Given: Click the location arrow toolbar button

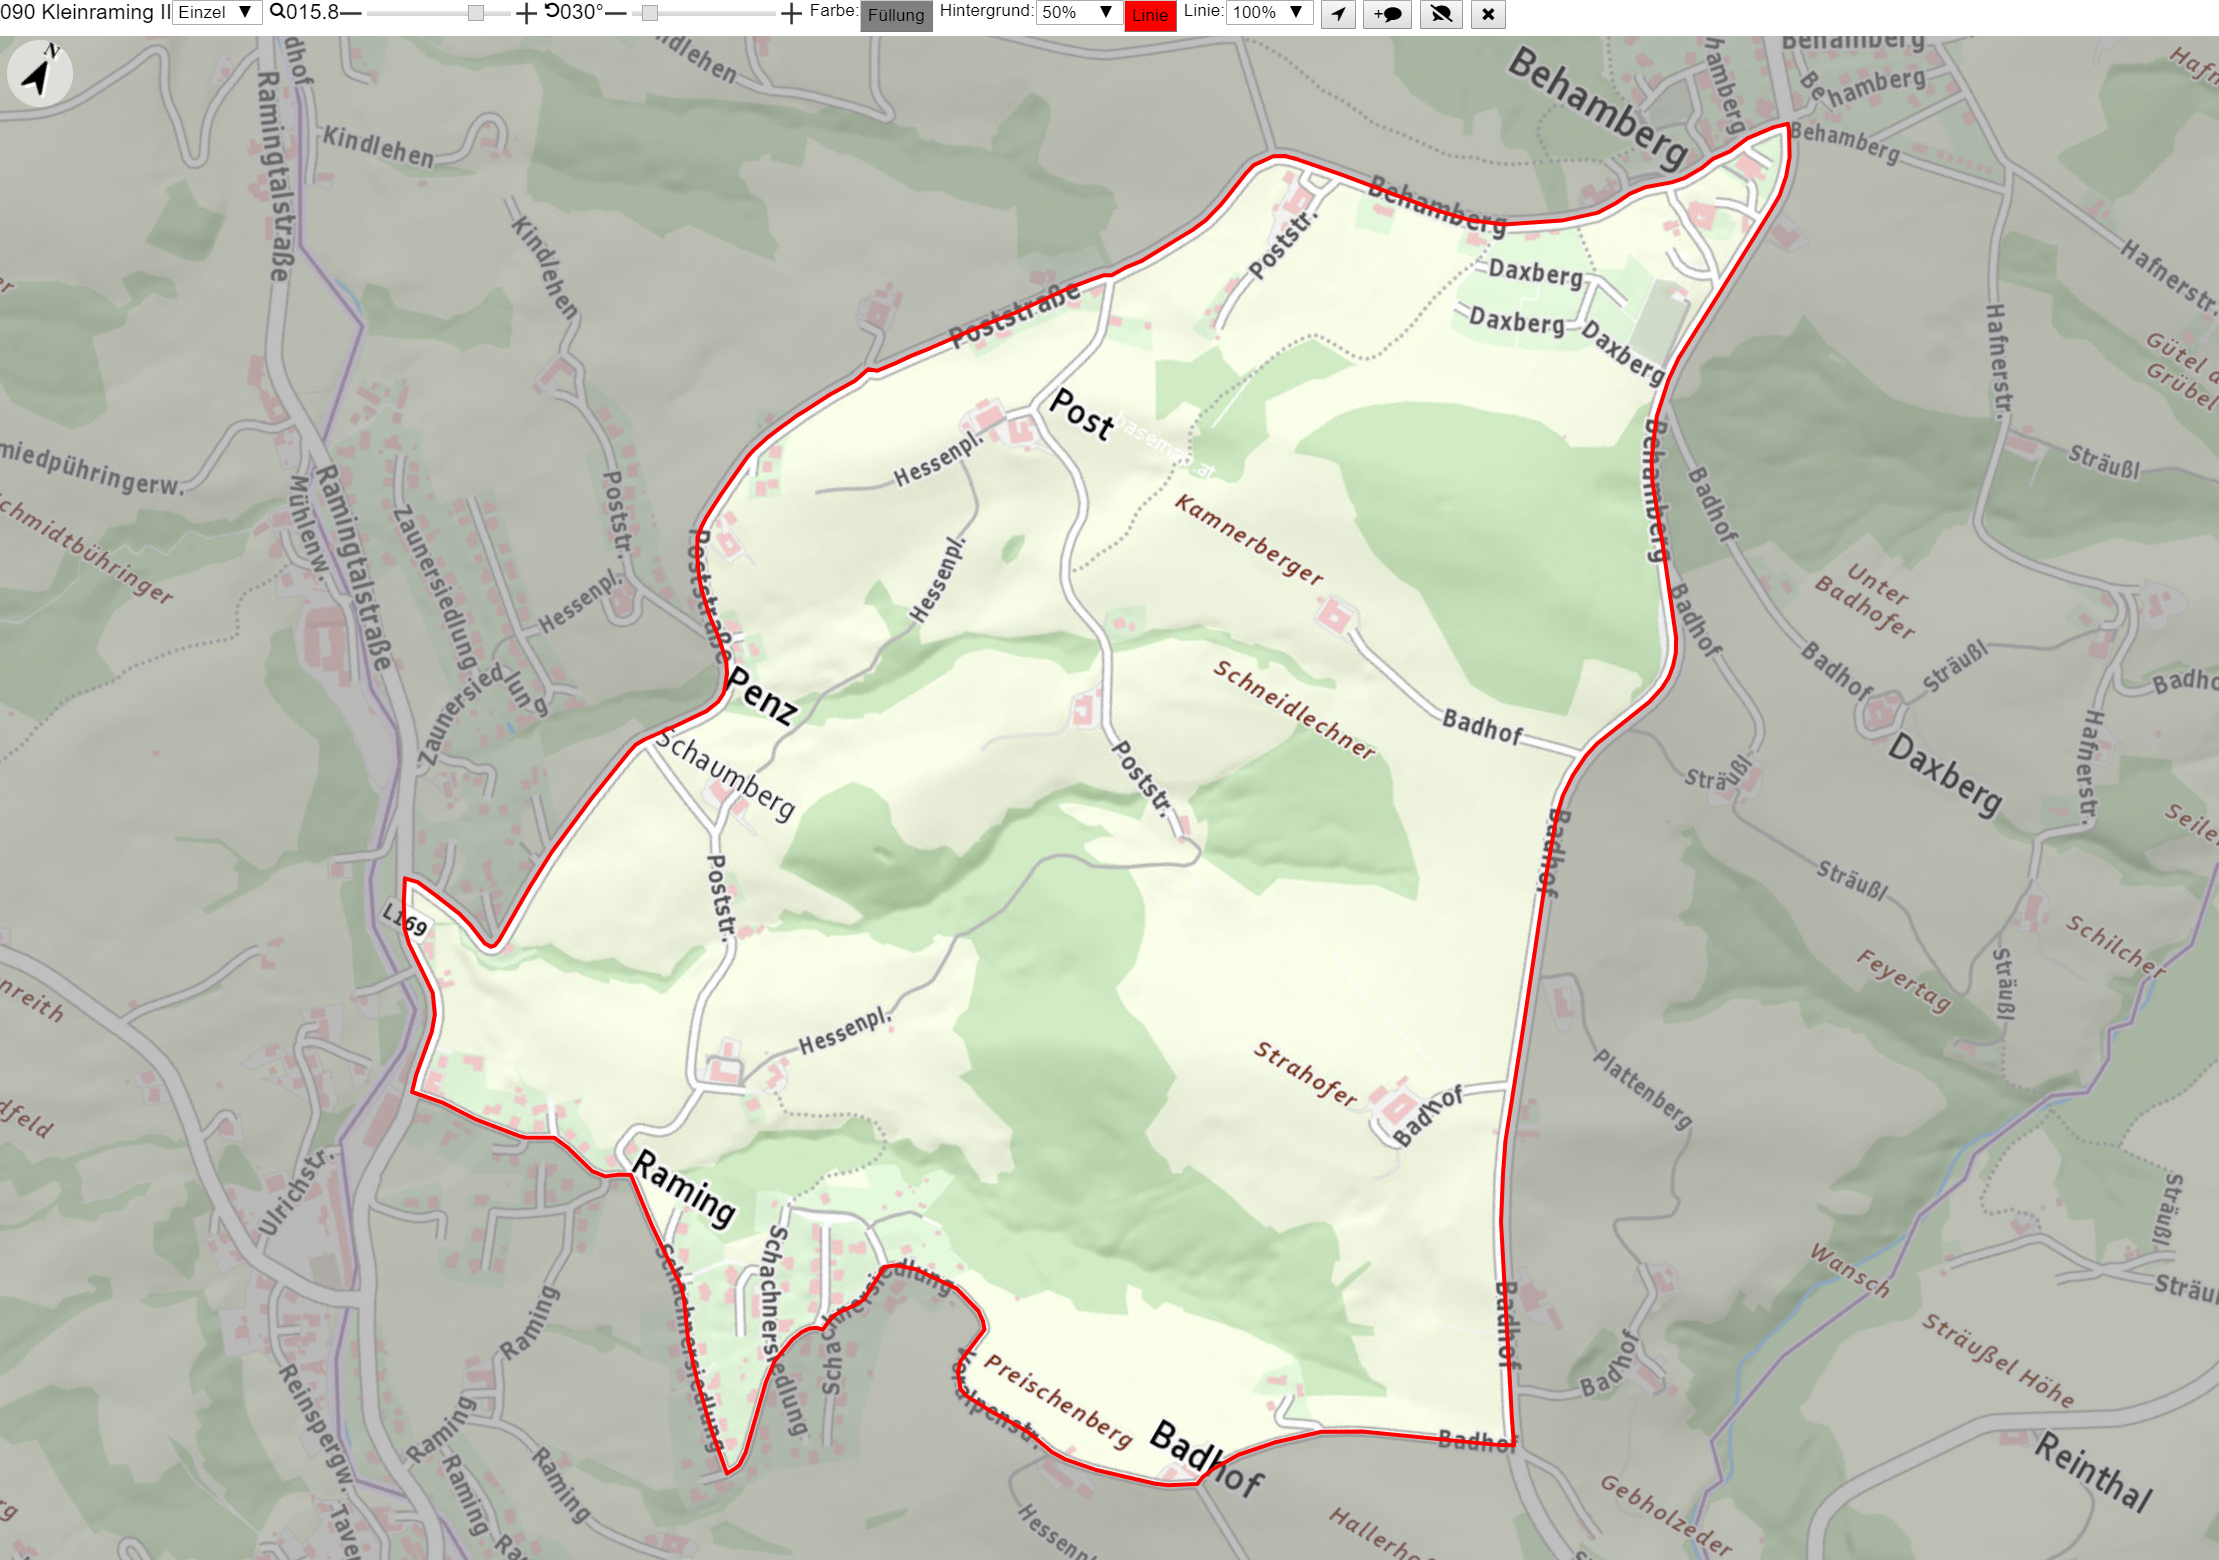Looking at the screenshot, I should pyautogui.click(x=1338, y=14).
